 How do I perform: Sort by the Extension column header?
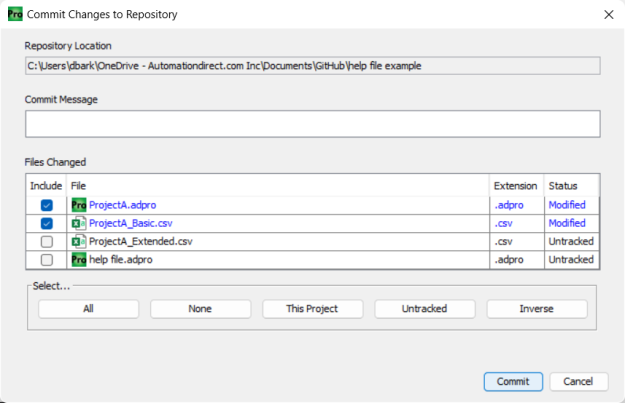516,186
